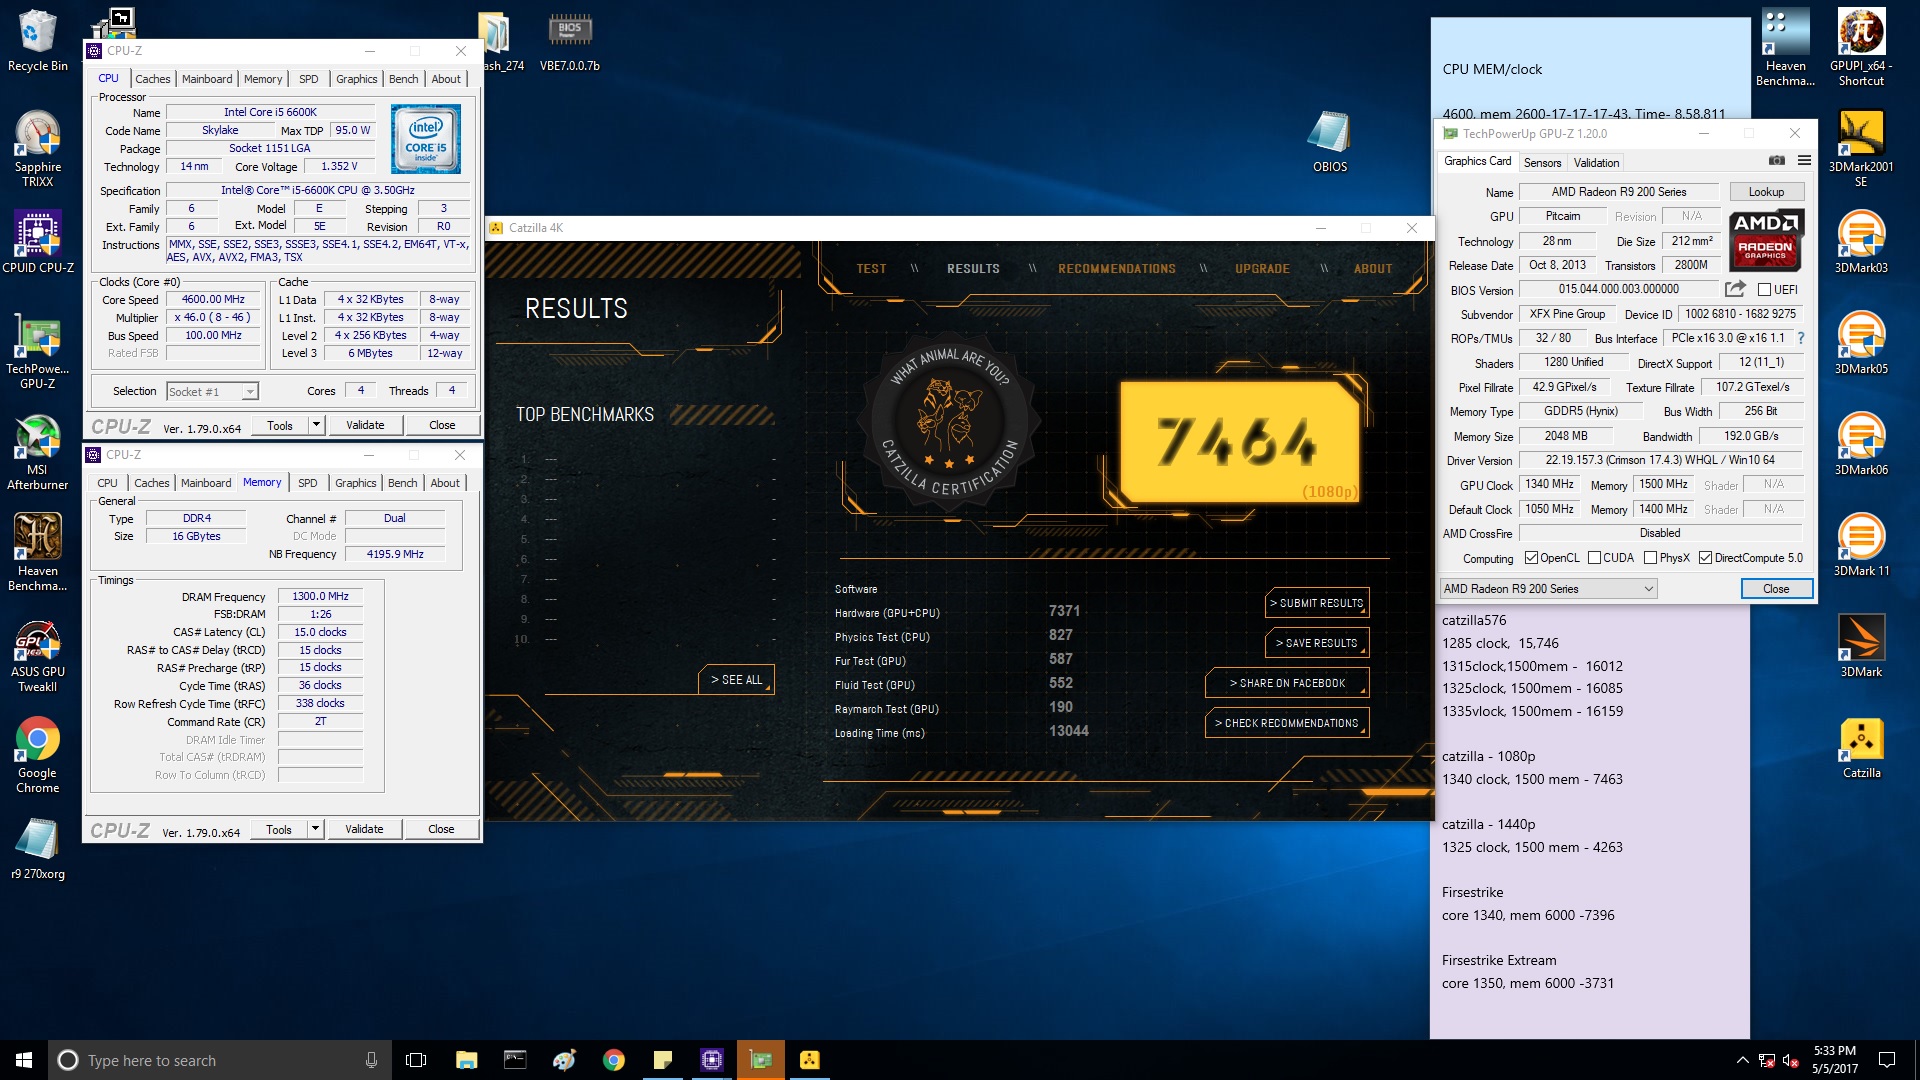This screenshot has height=1080, width=1920.
Task: Launch 3DMark2001 SE desktop shortcut
Action: click(1861, 148)
